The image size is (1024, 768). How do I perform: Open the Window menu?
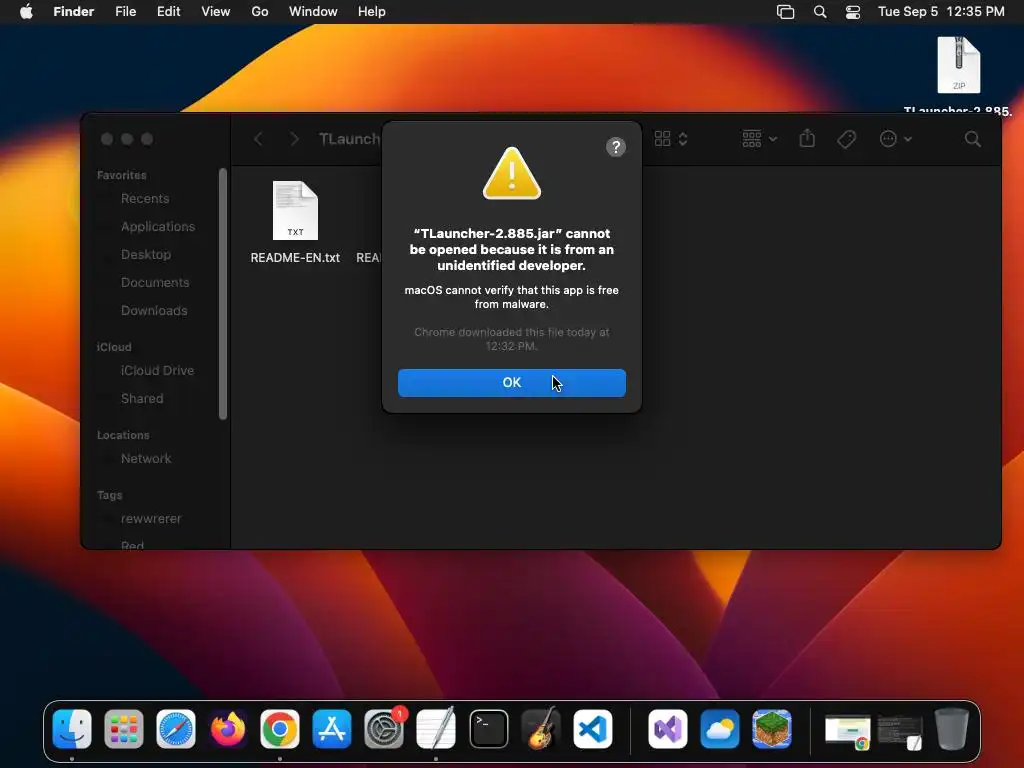point(313,12)
